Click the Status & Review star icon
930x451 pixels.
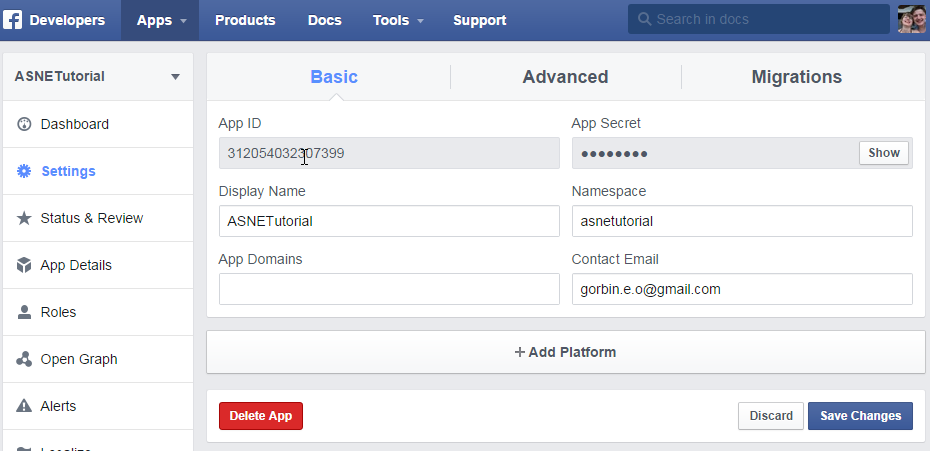(25, 218)
